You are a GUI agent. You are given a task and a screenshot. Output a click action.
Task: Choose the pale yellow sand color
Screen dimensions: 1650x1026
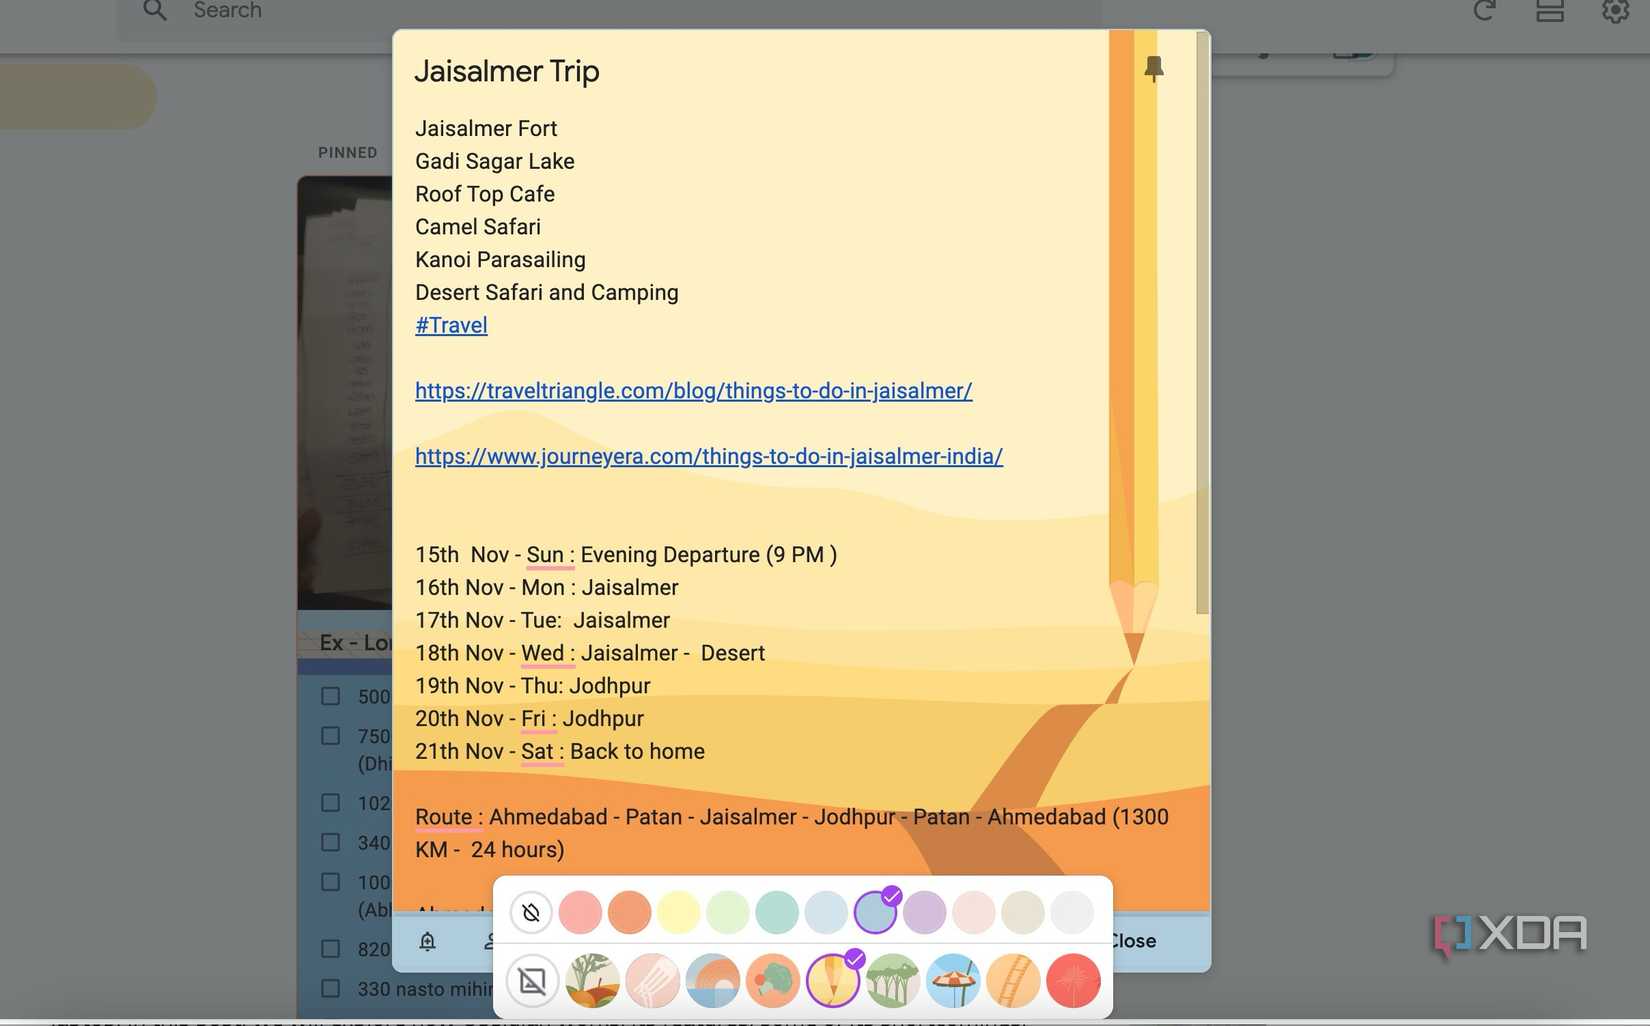click(678, 912)
